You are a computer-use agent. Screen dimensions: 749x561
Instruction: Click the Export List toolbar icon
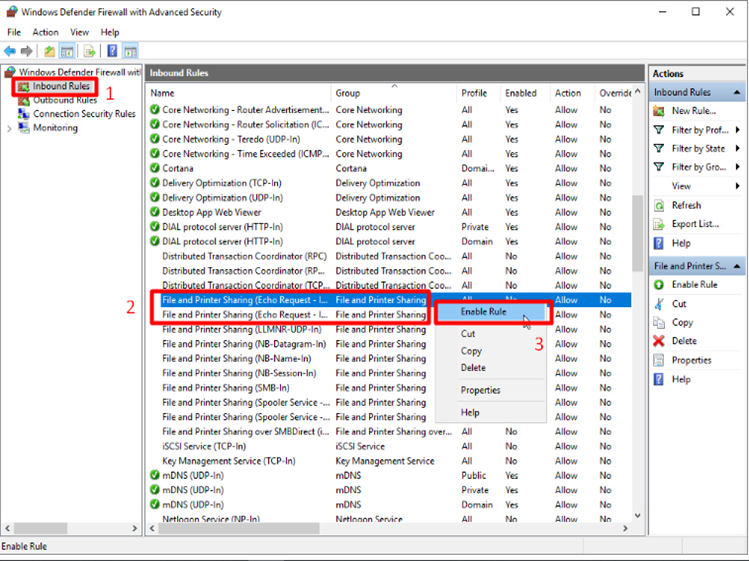pyautogui.click(x=89, y=51)
